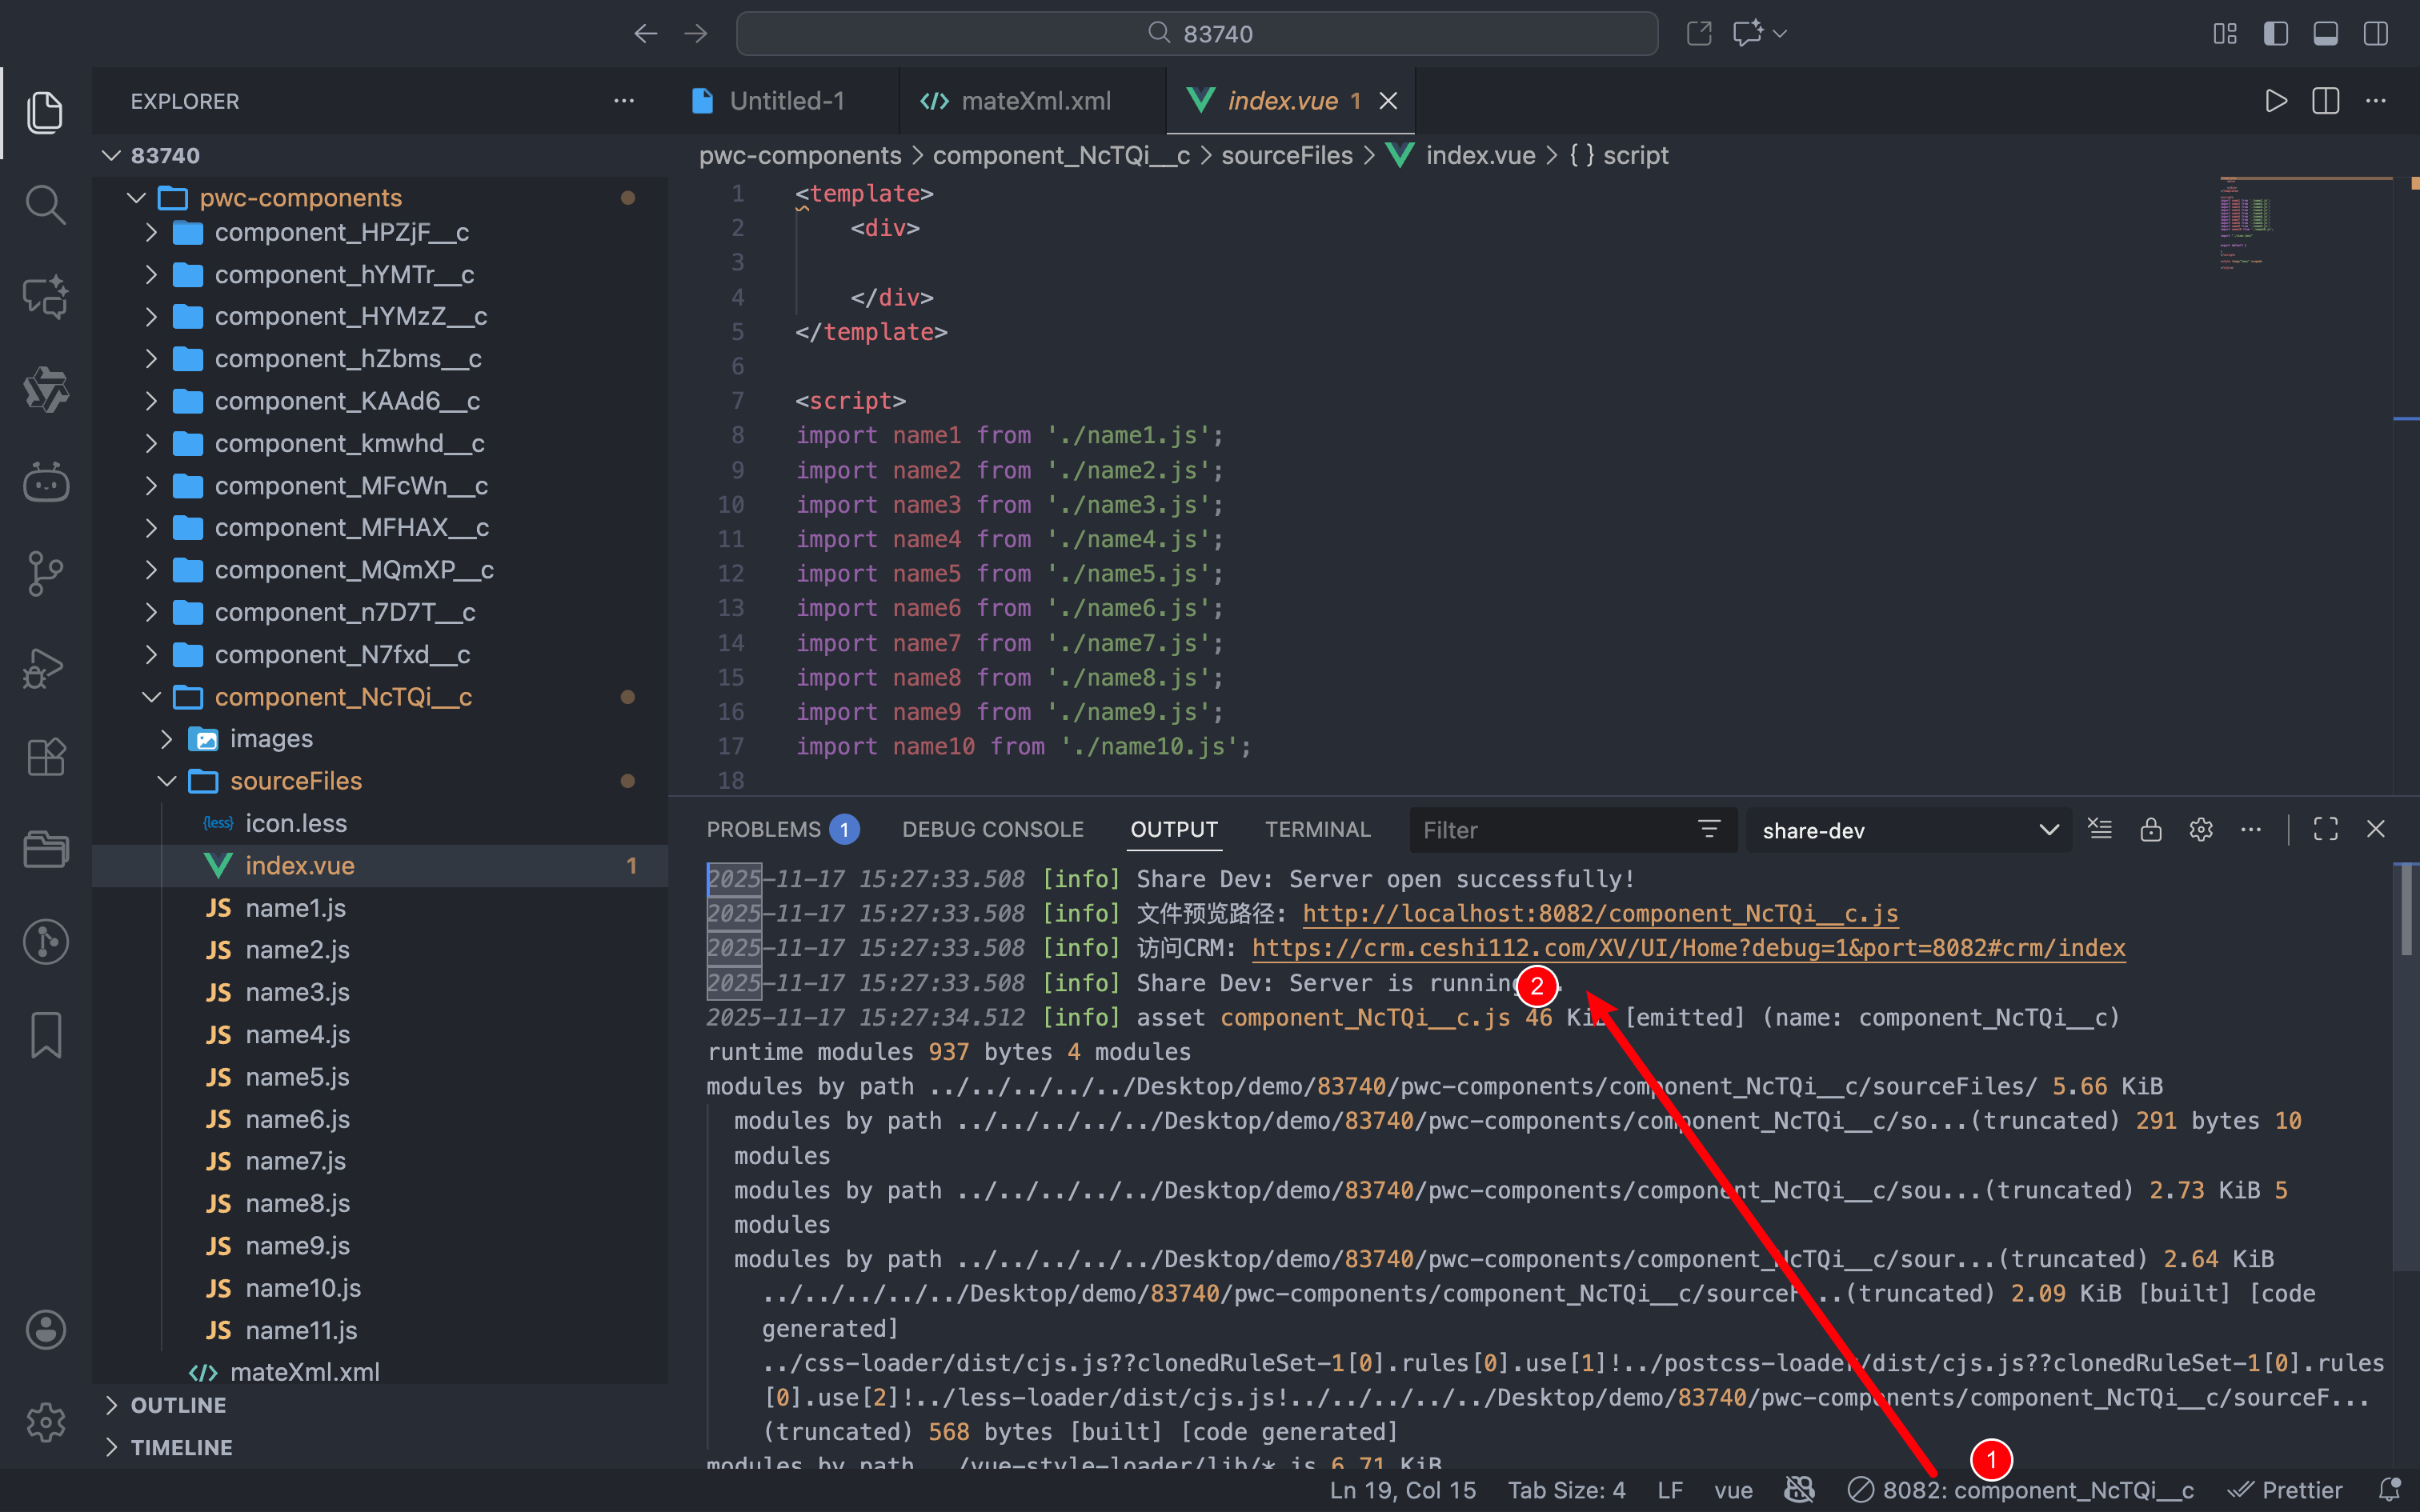Open Output panel settings gear
Screen dimensions: 2420x1512
coord(2202,829)
